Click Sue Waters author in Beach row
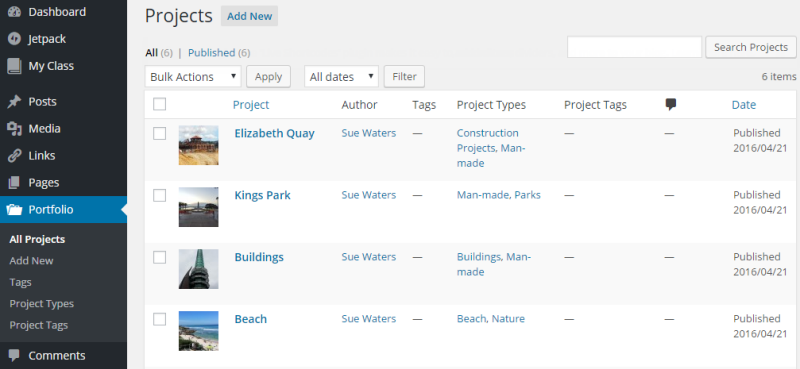Image resolution: width=800 pixels, height=369 pixels. tap(368, 318)
